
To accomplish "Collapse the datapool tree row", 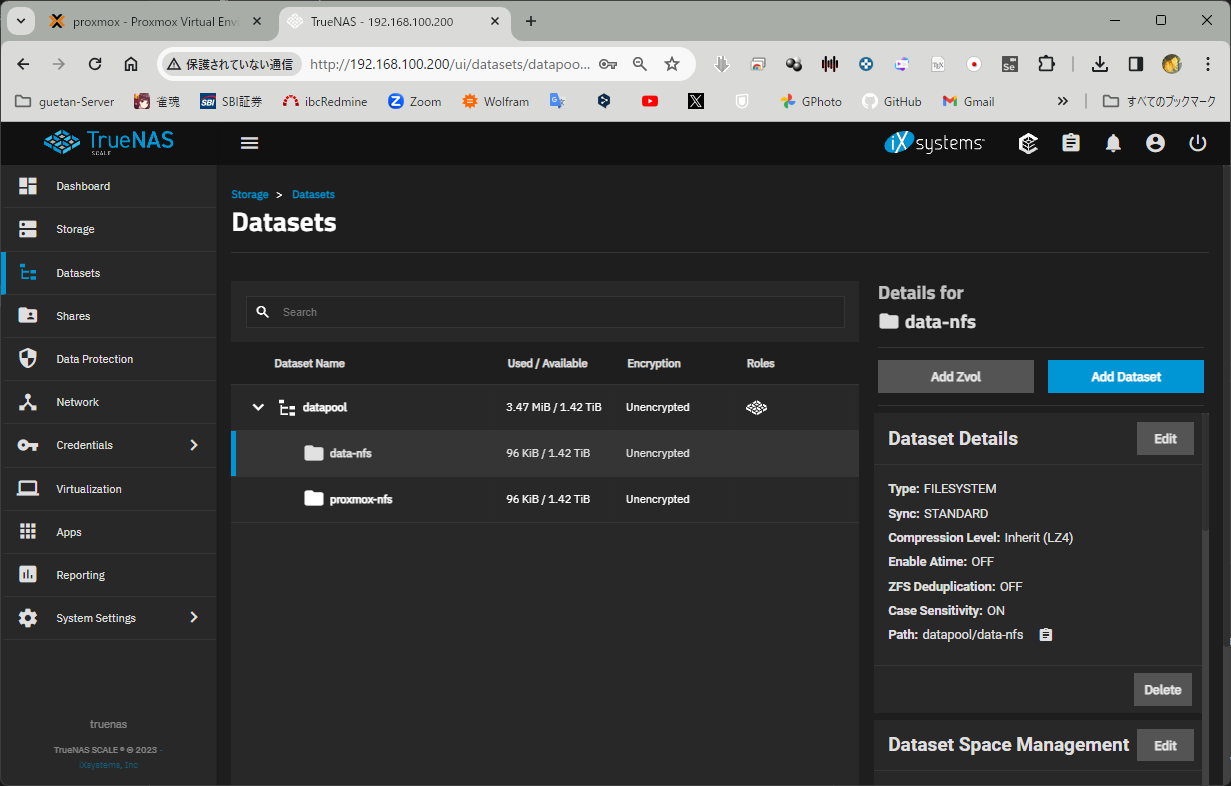I will 258,408.
